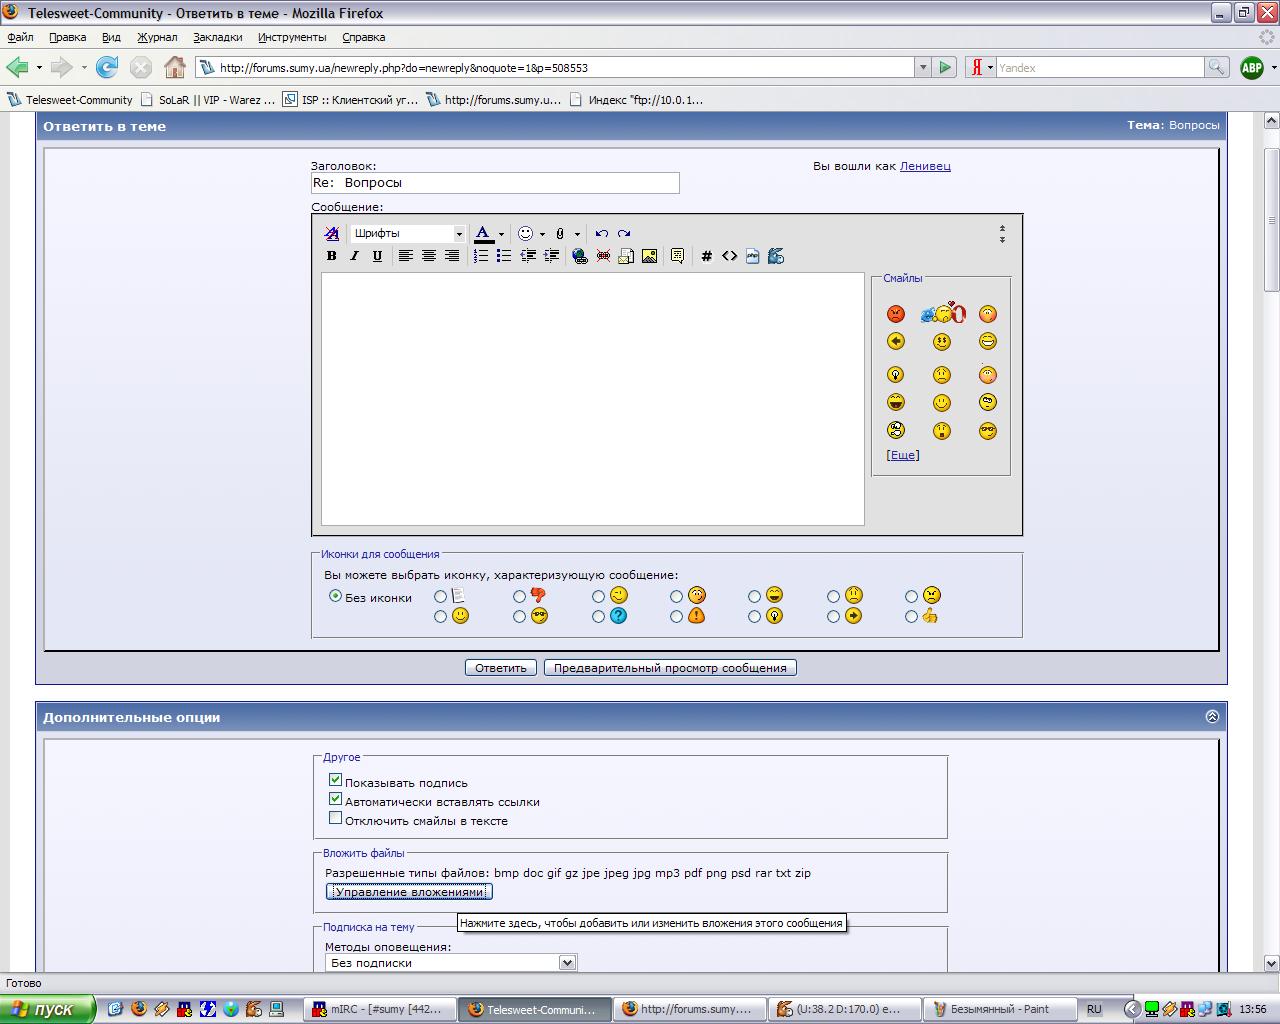Insert an image with the picture icon
This screenshot has width=1280, height=1024.
point(649,256)
